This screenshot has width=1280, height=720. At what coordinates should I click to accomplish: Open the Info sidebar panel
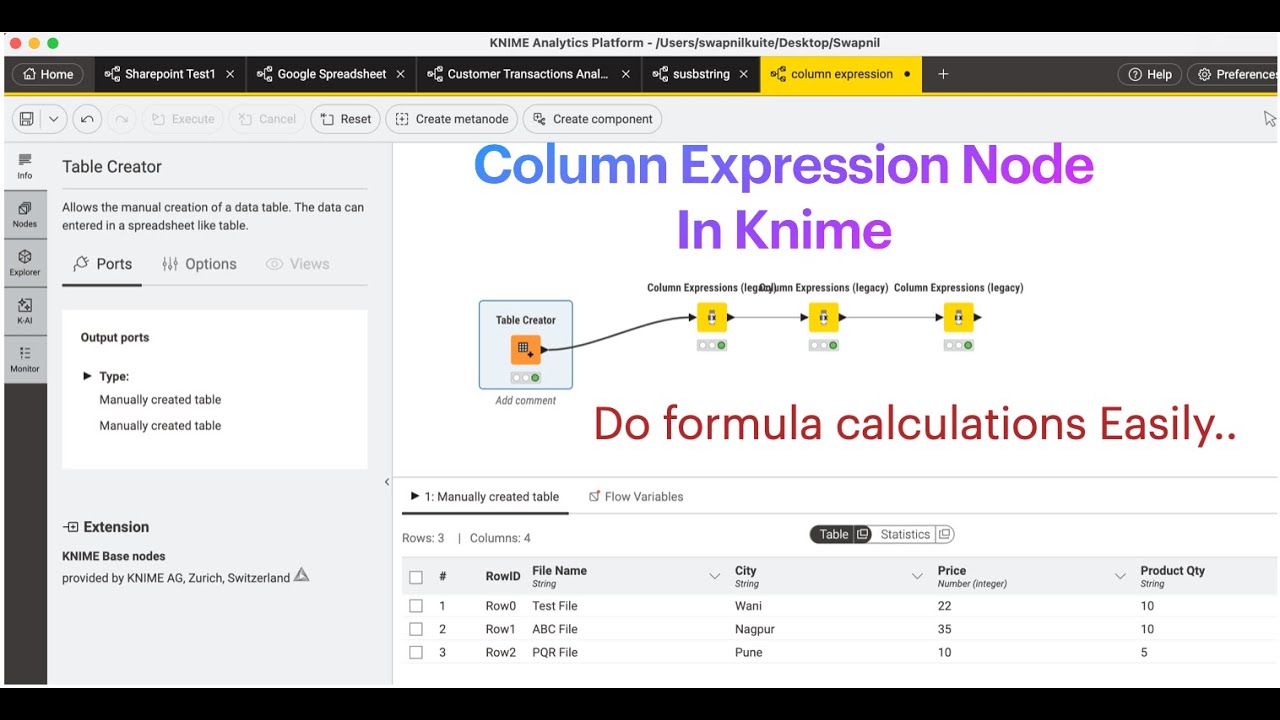click(25, 166)
